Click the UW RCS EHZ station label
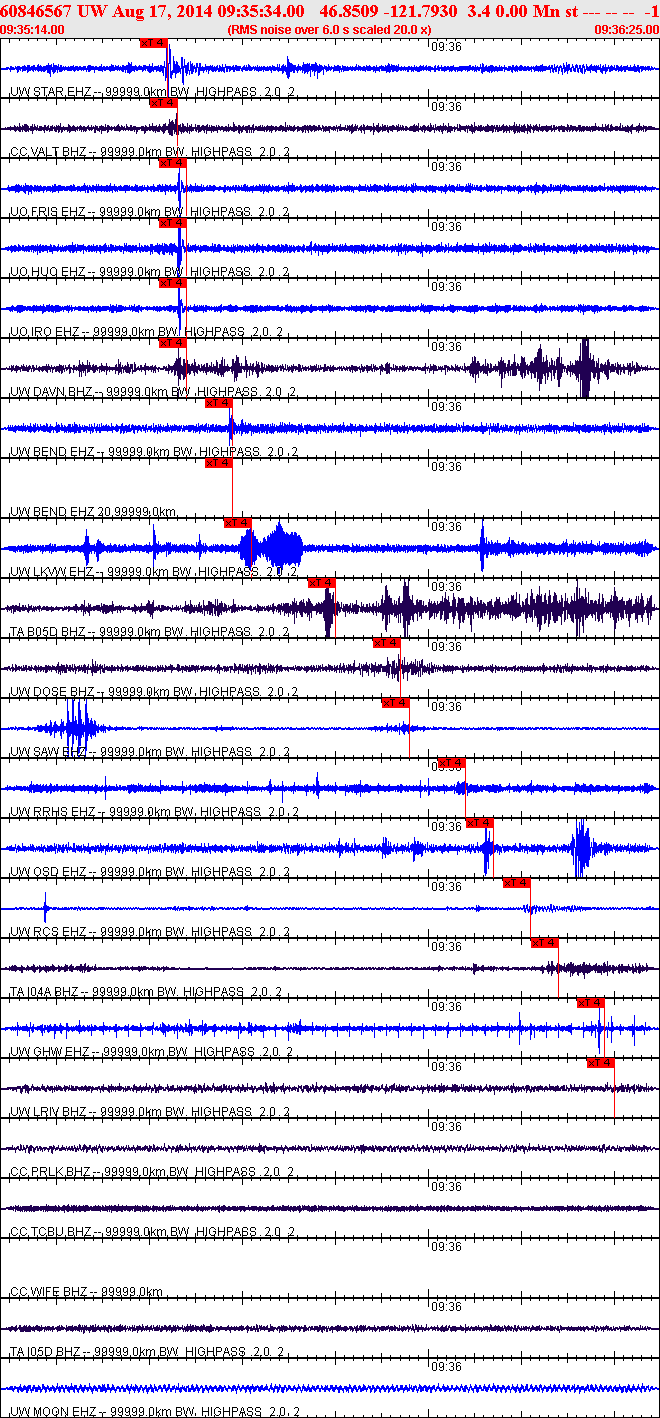660x1418 pixels. point(150,932)
